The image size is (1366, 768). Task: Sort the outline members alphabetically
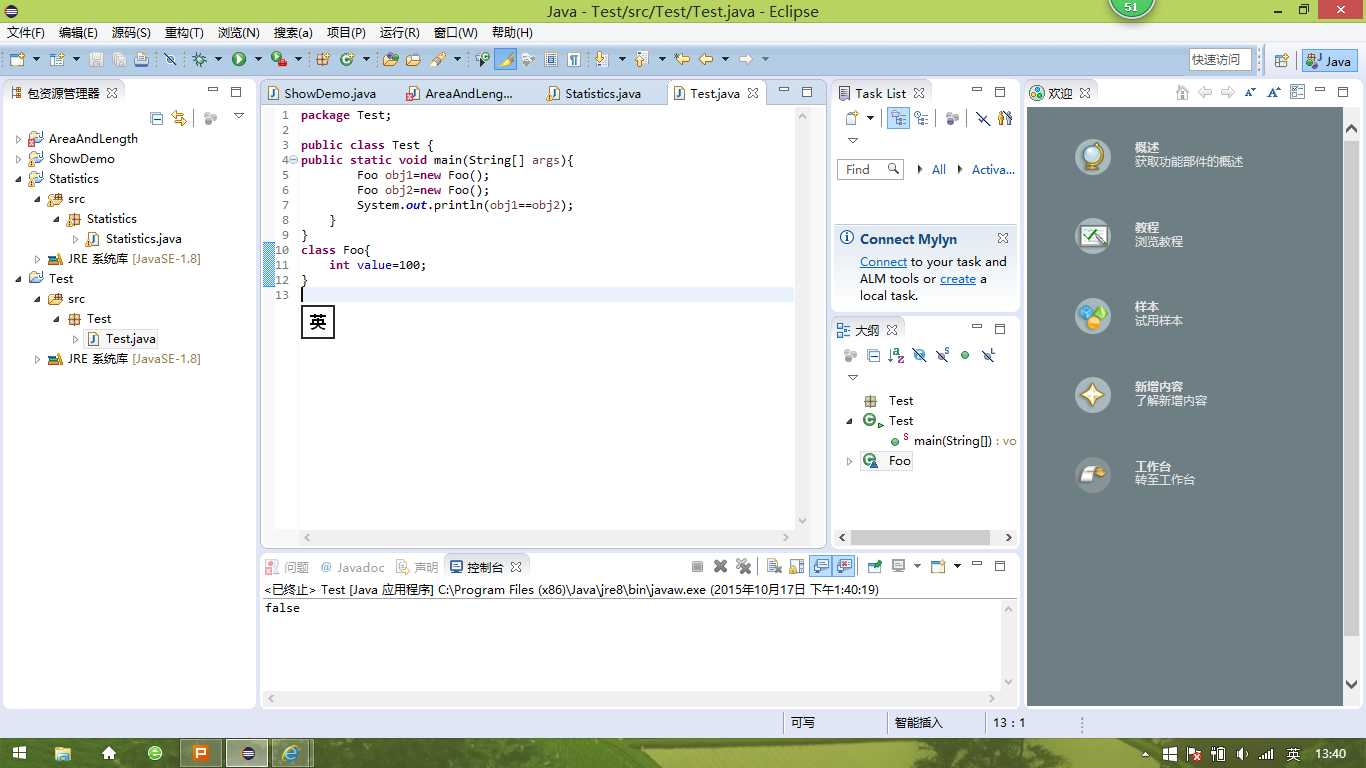tap(896, 355)
